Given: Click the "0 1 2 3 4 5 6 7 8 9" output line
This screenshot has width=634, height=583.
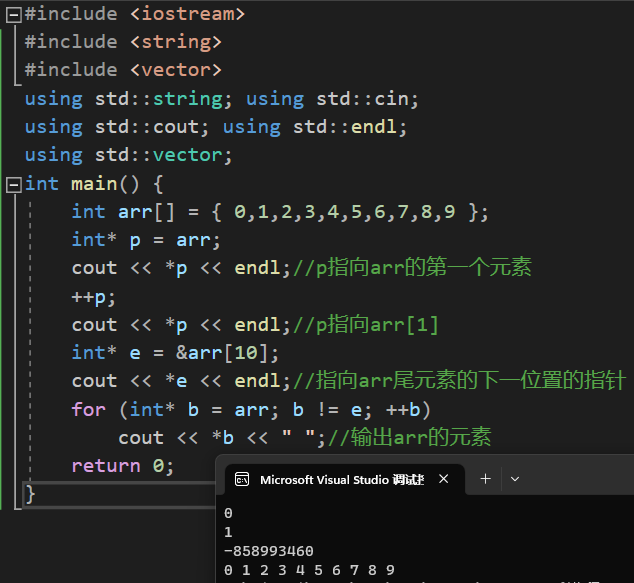Looking at the screenshot, I should tap(309, 570).
